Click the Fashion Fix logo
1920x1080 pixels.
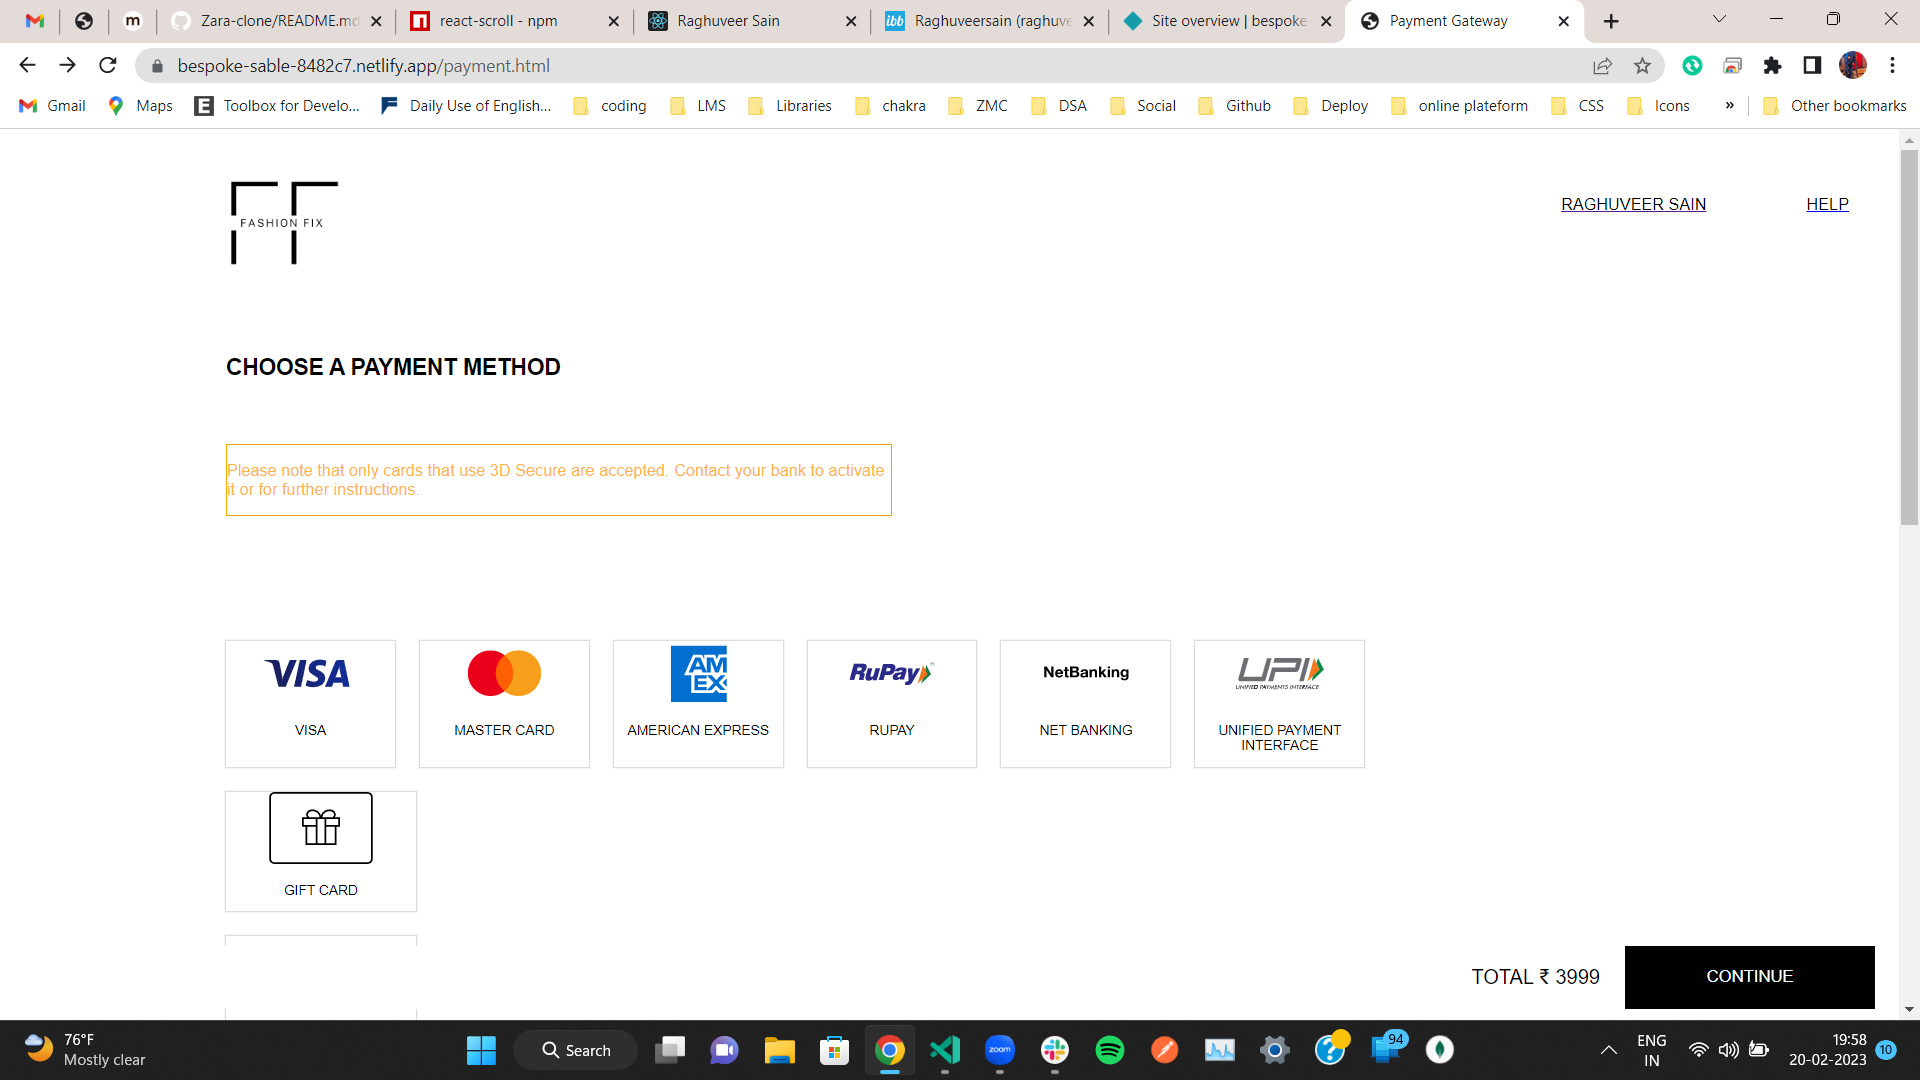point(284,223)
